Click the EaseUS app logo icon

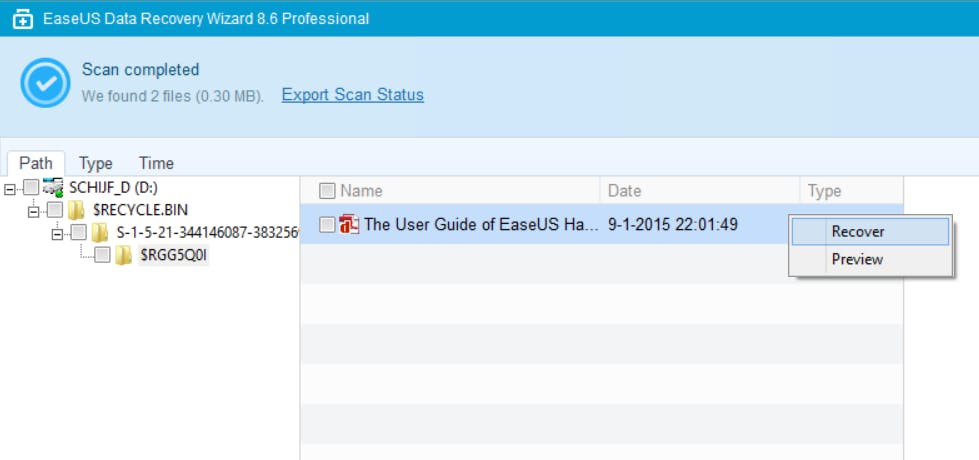22,19
